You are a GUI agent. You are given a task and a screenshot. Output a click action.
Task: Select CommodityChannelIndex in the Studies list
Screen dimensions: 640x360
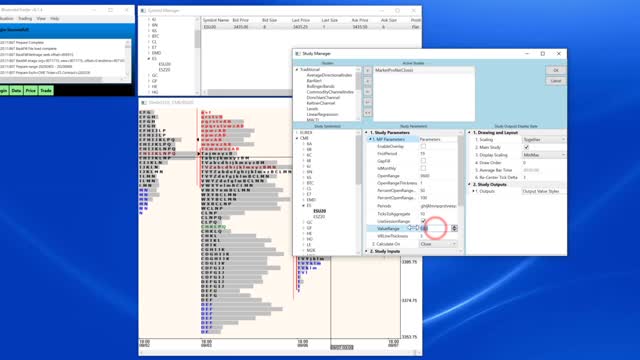coord(330,92)
